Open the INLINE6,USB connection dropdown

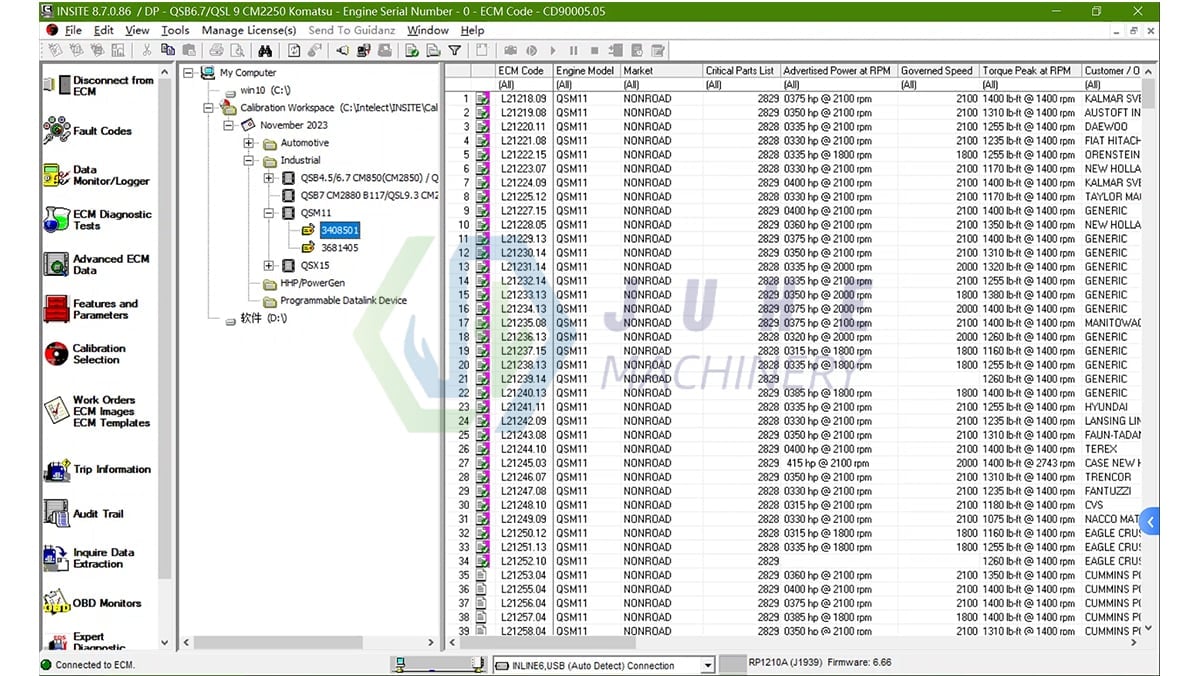coord(707,664)
